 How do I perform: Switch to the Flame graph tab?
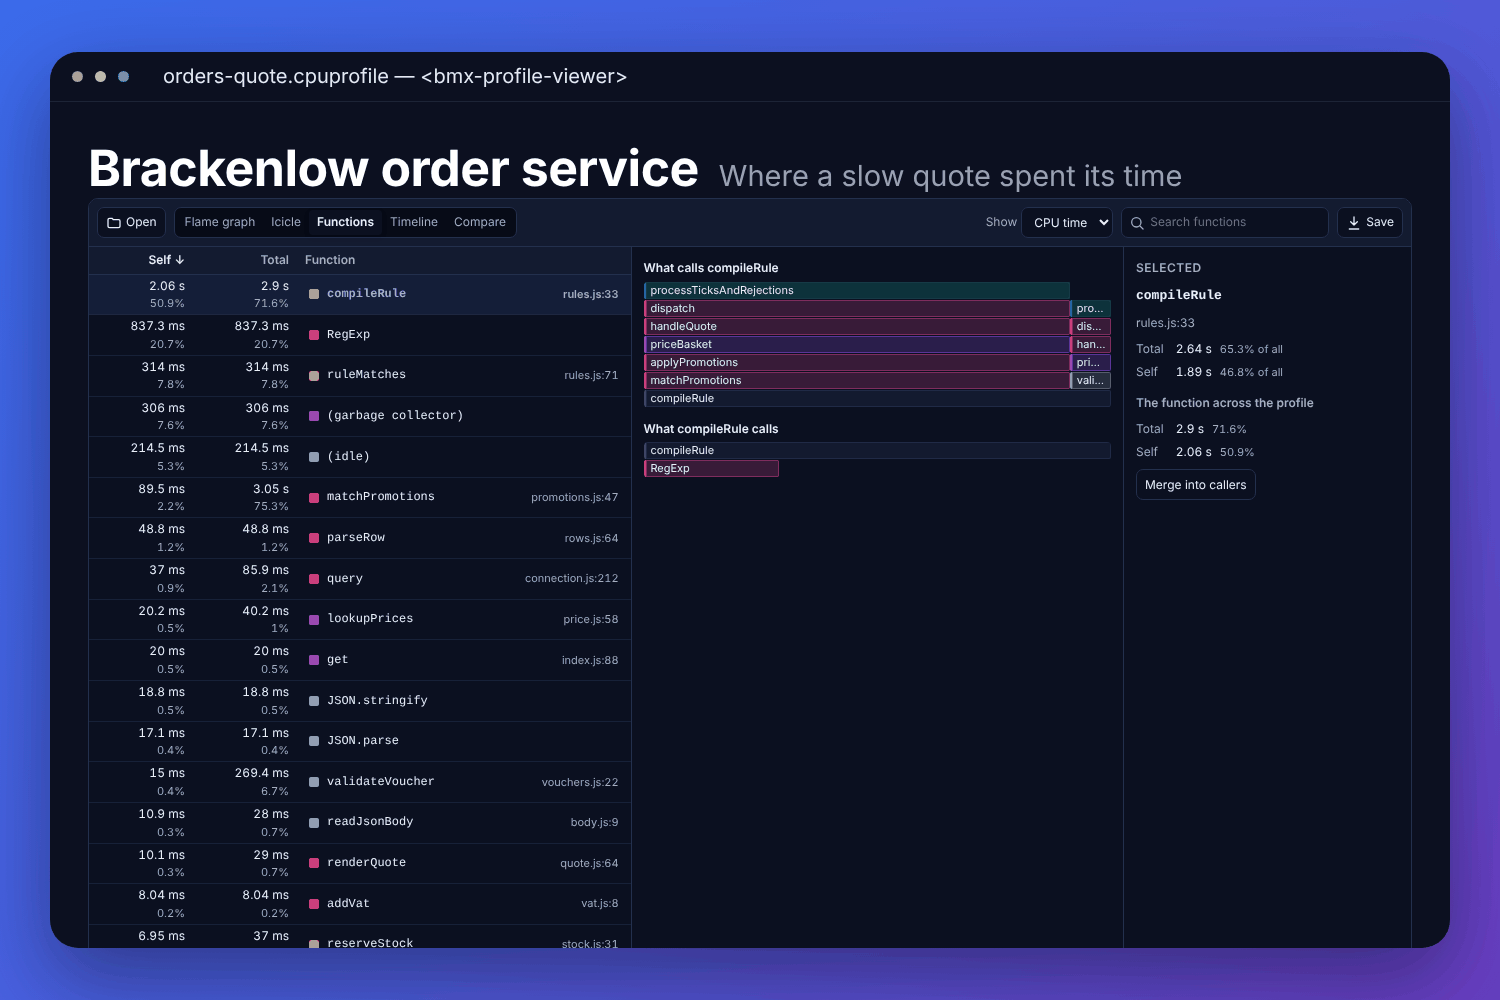(x=220, y=222)
